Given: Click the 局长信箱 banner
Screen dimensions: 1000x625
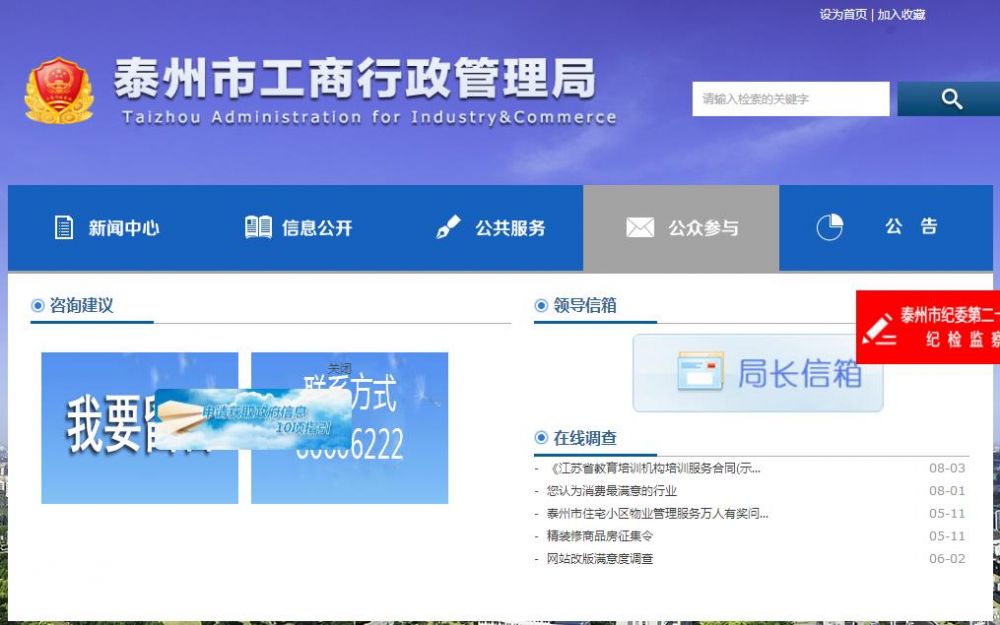Looking at the screenshot, I should point(757,372).
